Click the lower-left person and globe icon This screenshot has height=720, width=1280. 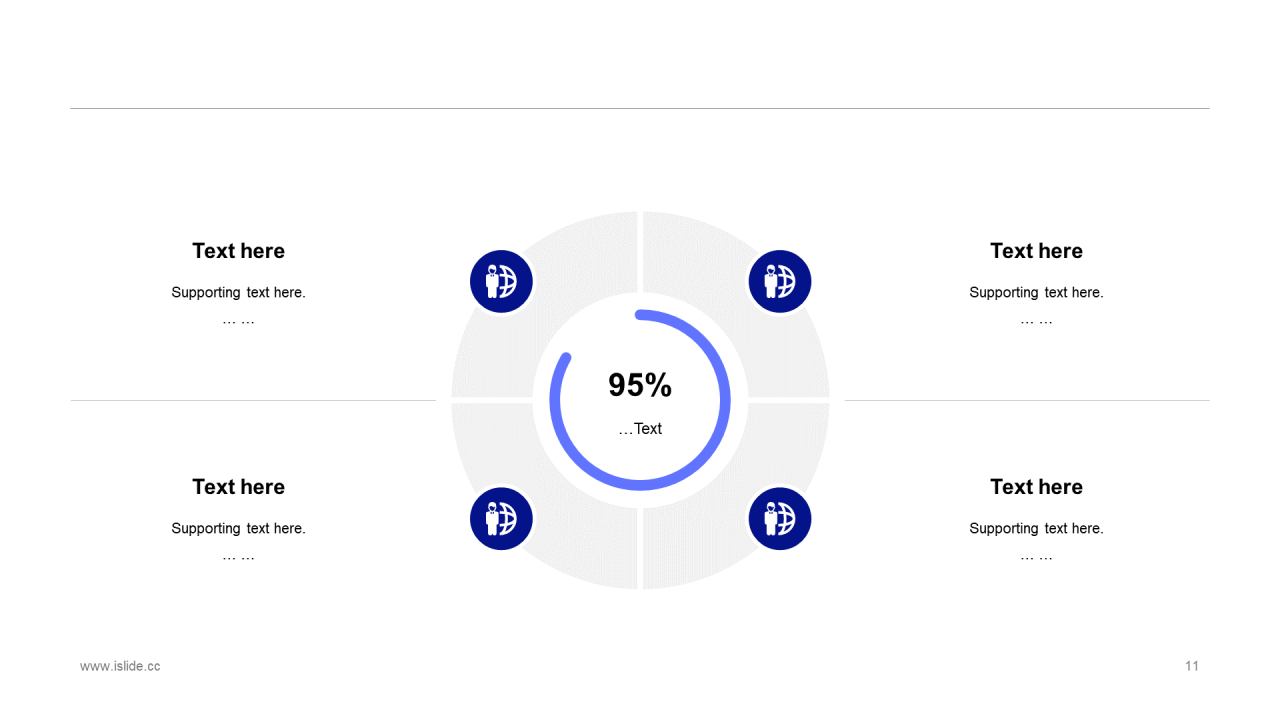[x=501, y=518]
